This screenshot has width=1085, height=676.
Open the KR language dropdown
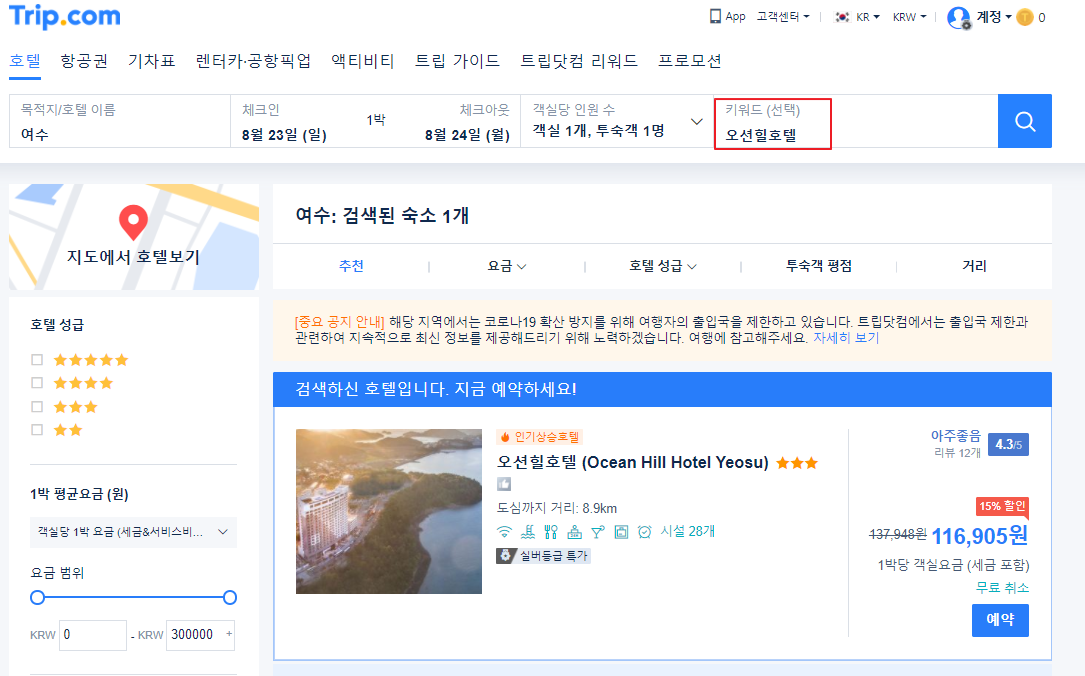click(x=867, y=17)
